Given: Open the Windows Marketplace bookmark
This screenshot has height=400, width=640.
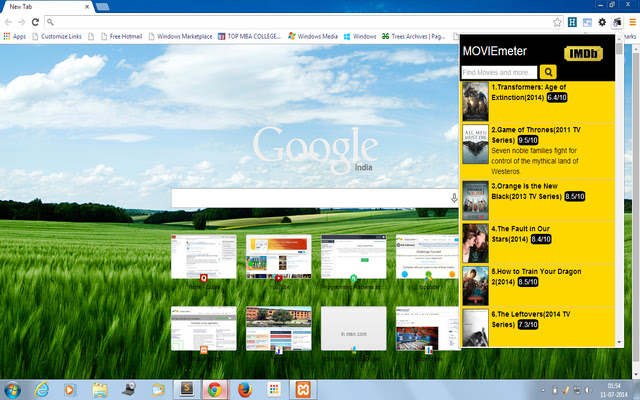Looking at the screenshot, I should click(180, 36).
